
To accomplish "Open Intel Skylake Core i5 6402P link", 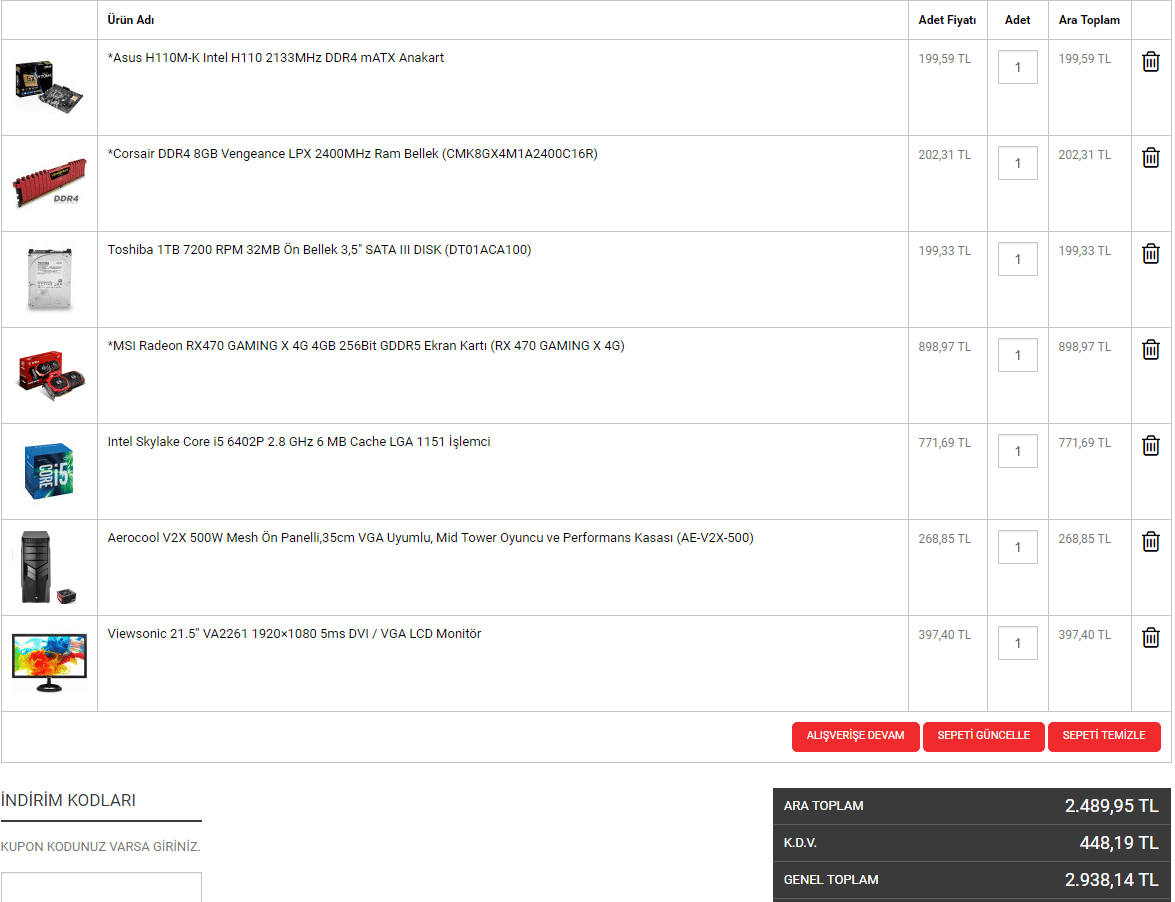I will point(298,441).
